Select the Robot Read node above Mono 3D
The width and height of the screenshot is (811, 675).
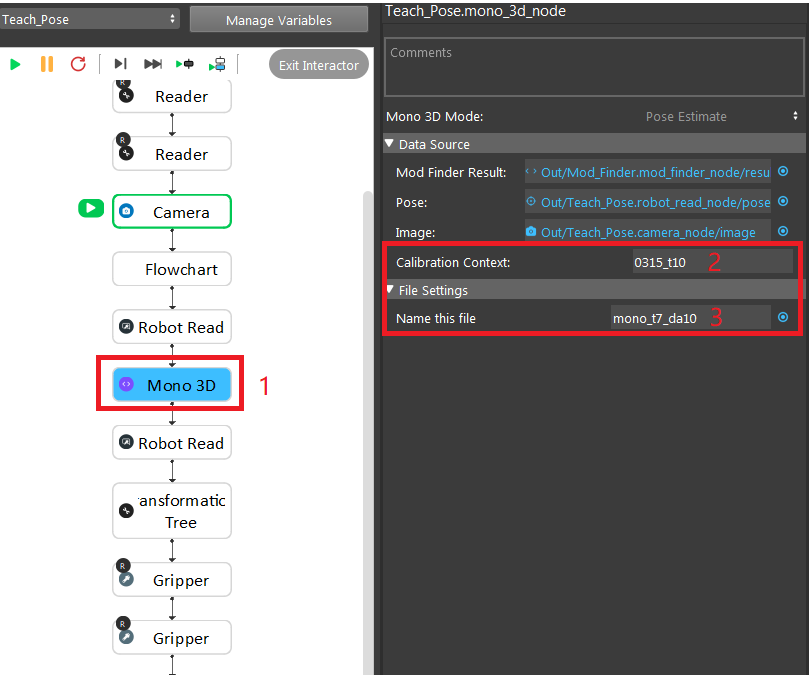pyautogui.click(x=172, y=327)
